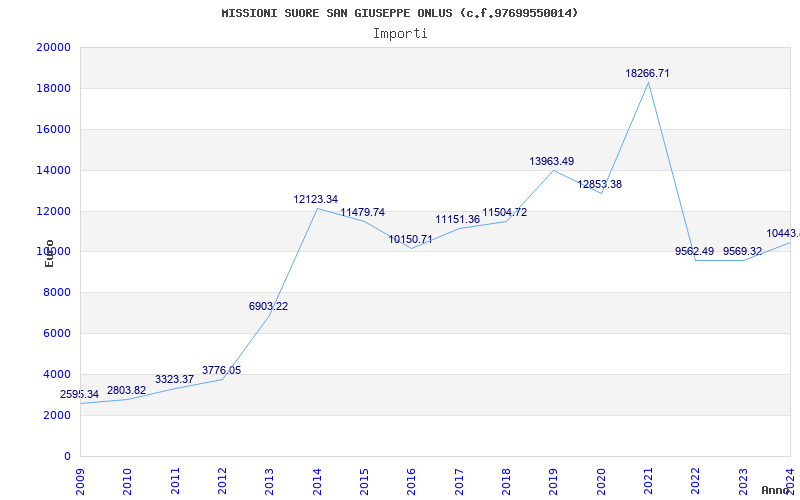Select data label 6903.22
This screenshot has width=800, height=500.
(x=268, y=306)
